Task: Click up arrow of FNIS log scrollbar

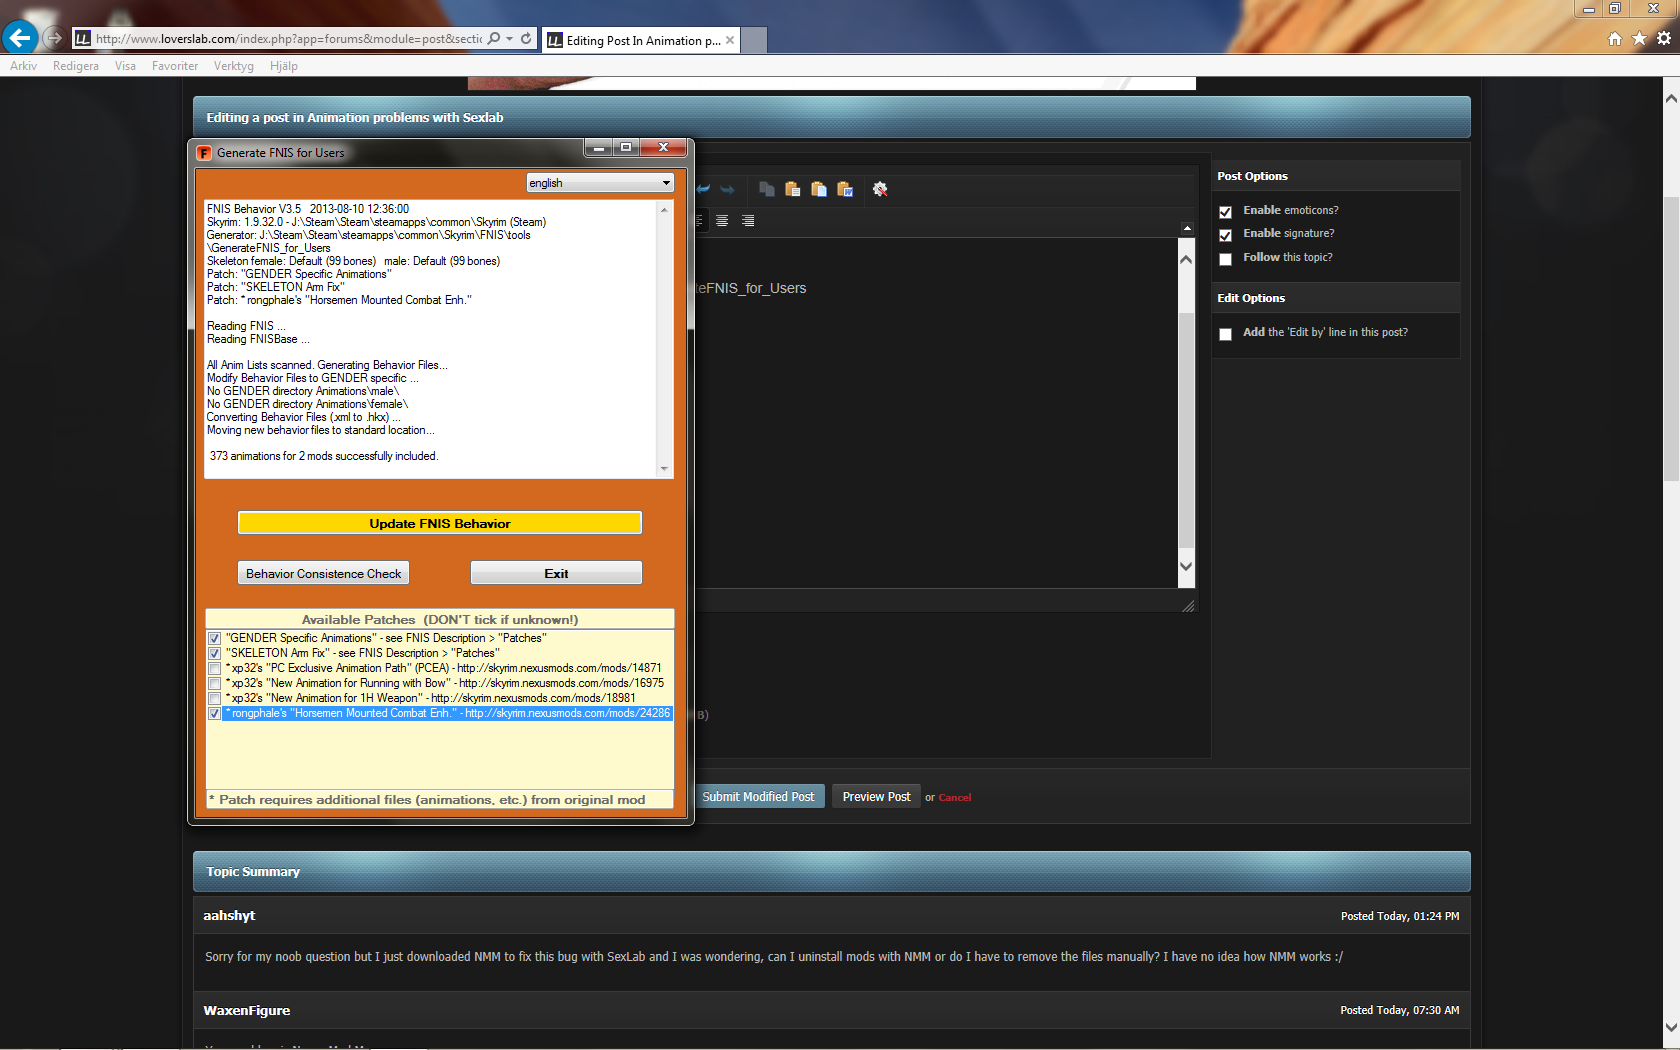Action: pos(664,210)
